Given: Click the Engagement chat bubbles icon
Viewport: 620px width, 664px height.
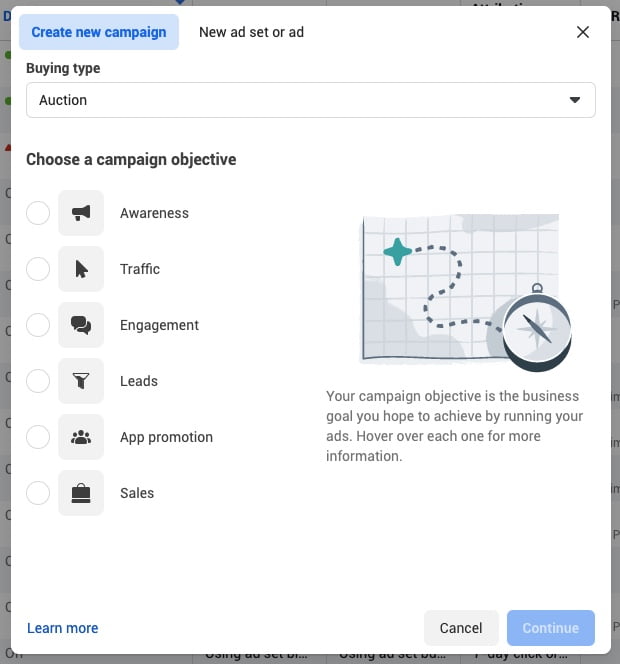Looking at the screenshot, I should pos(81,325).
